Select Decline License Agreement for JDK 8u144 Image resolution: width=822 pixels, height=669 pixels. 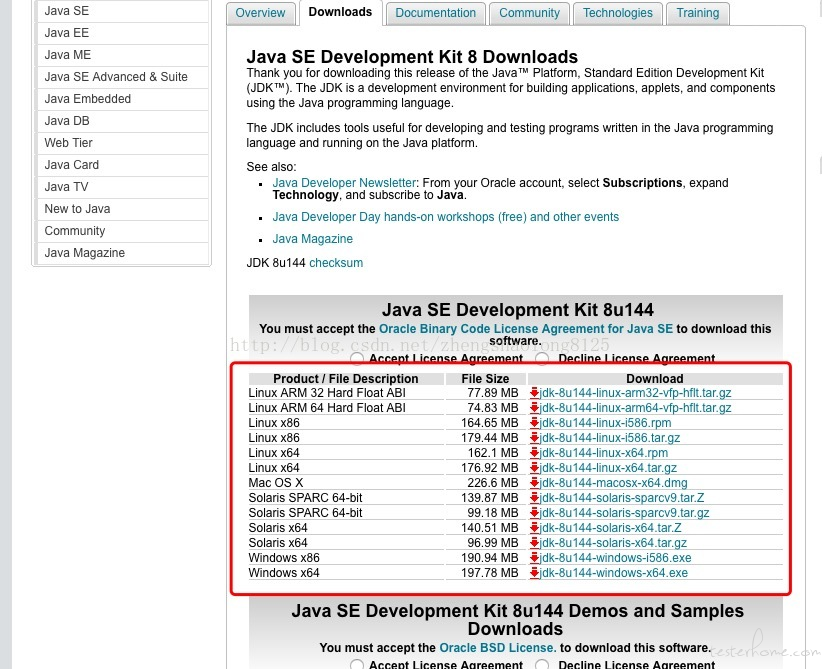click(543, 359)
